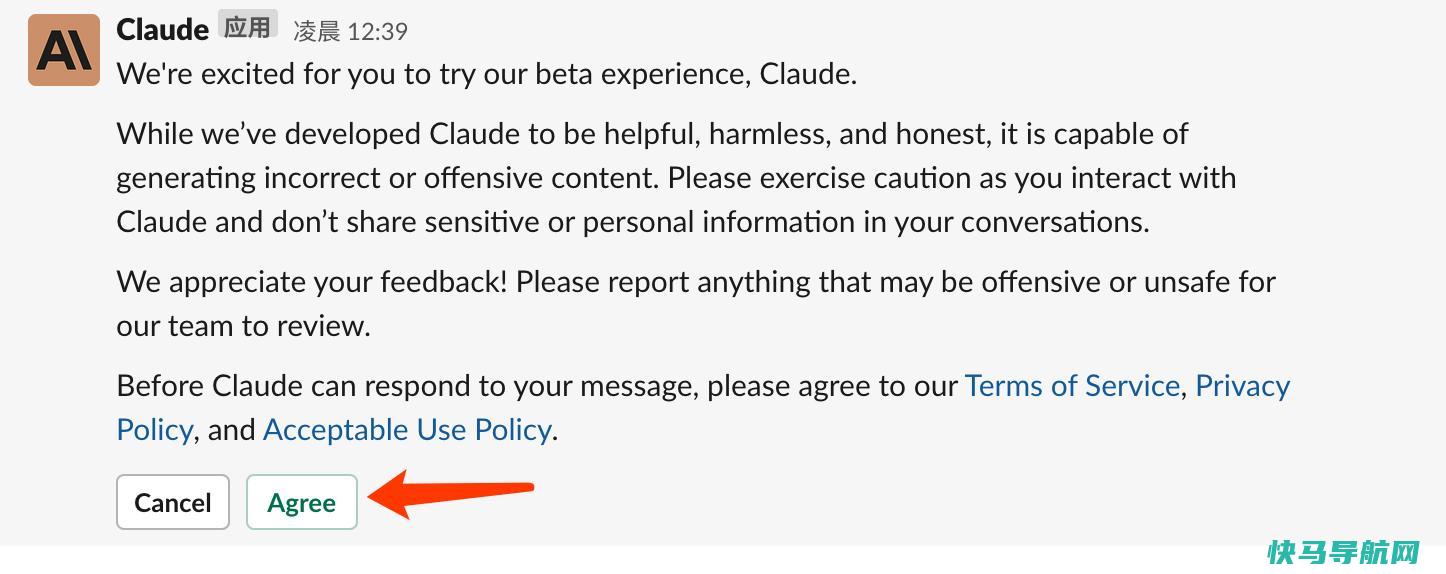1446x574 pixels.
Task: Click the Agree button
Action: point(302,502)
